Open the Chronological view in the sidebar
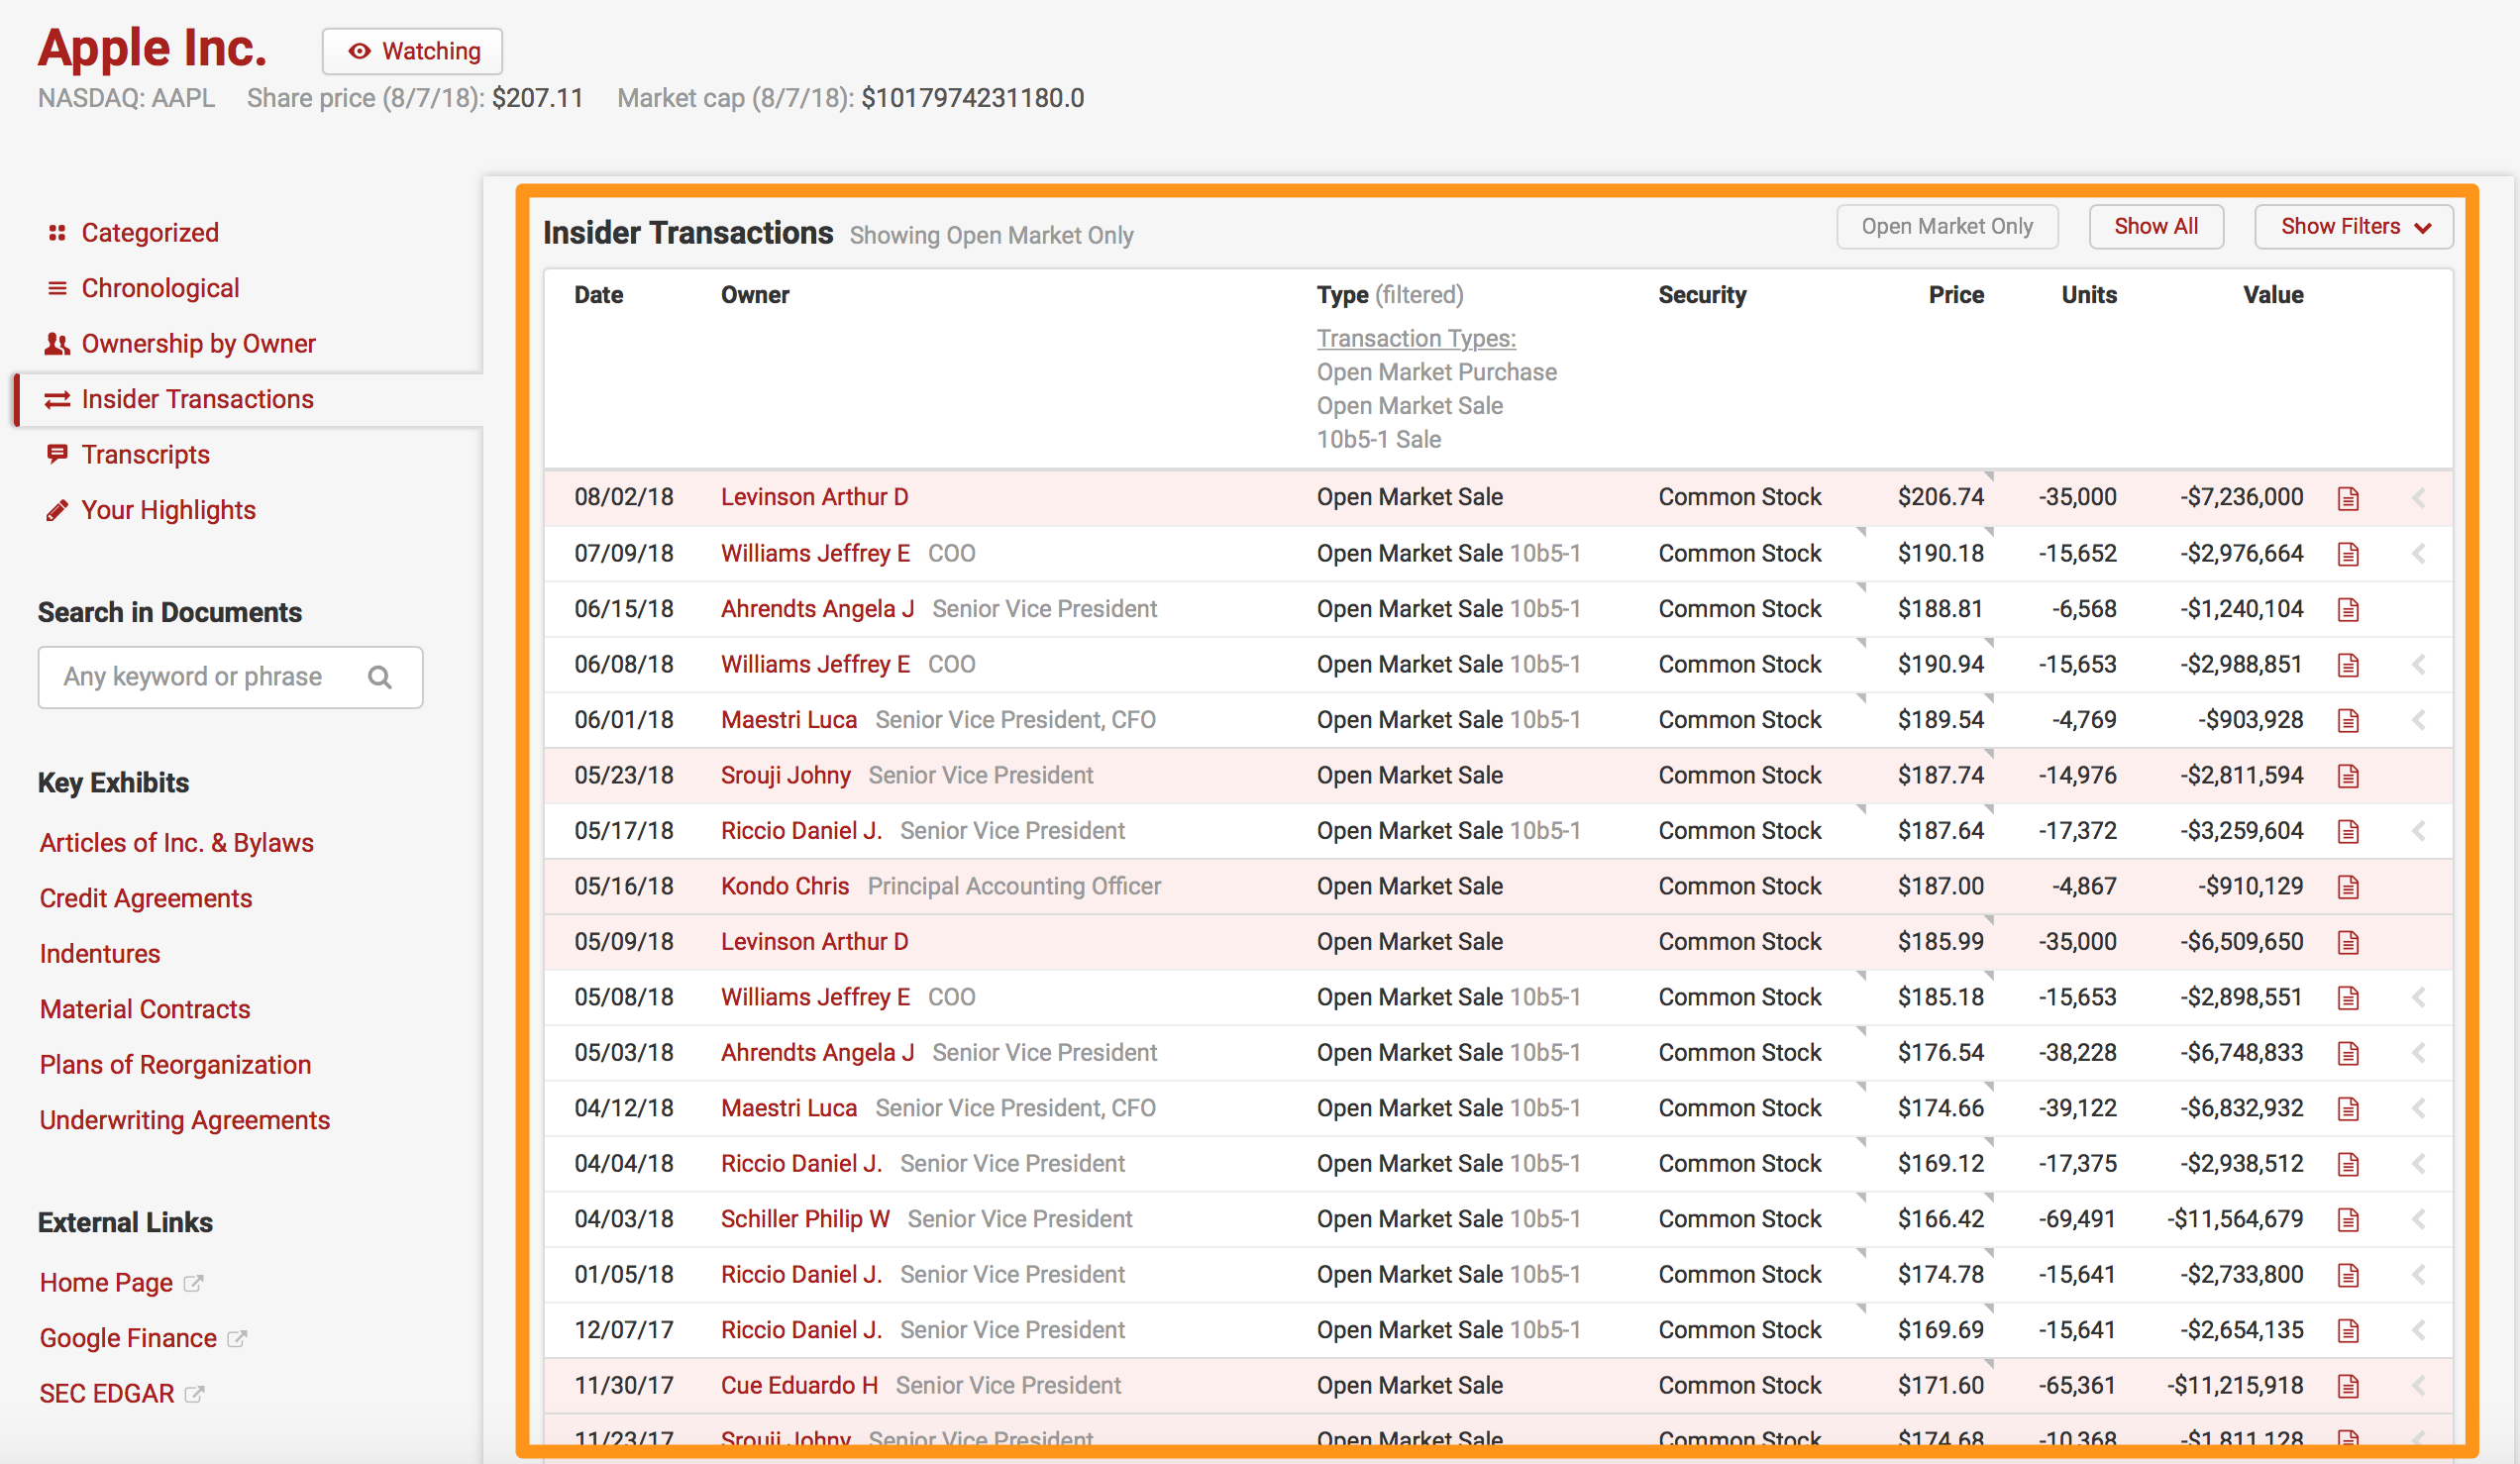Image resolution: width=2520 pixels, height=1464 pixels. [x=160, y=288]
